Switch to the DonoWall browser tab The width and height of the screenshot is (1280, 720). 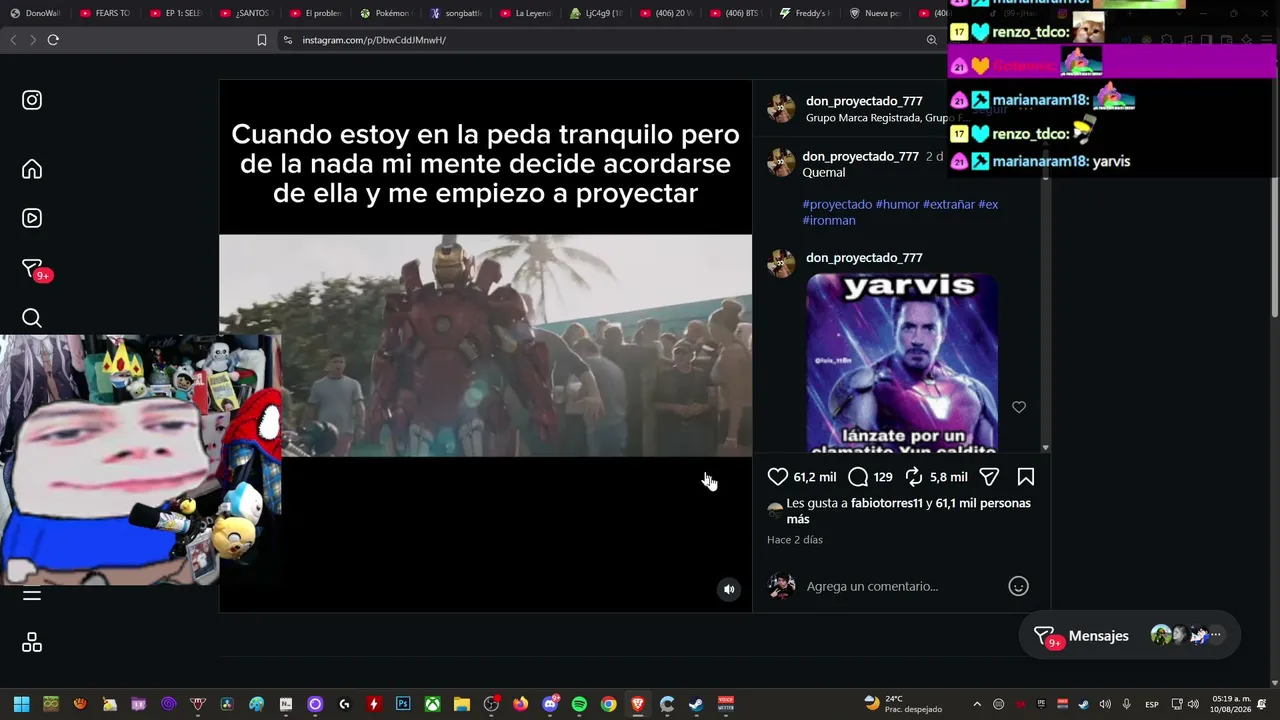(x=35, y=13)
